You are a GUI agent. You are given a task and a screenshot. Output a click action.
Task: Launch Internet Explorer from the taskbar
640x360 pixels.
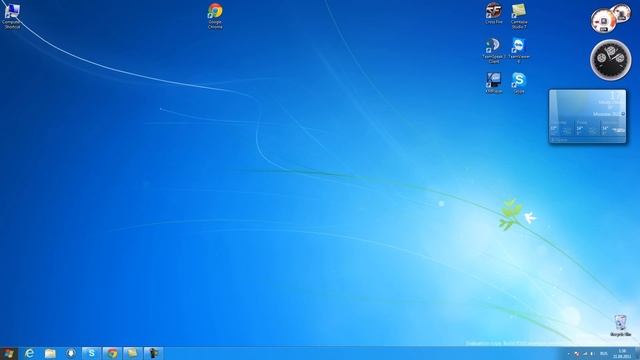(30, 353)
